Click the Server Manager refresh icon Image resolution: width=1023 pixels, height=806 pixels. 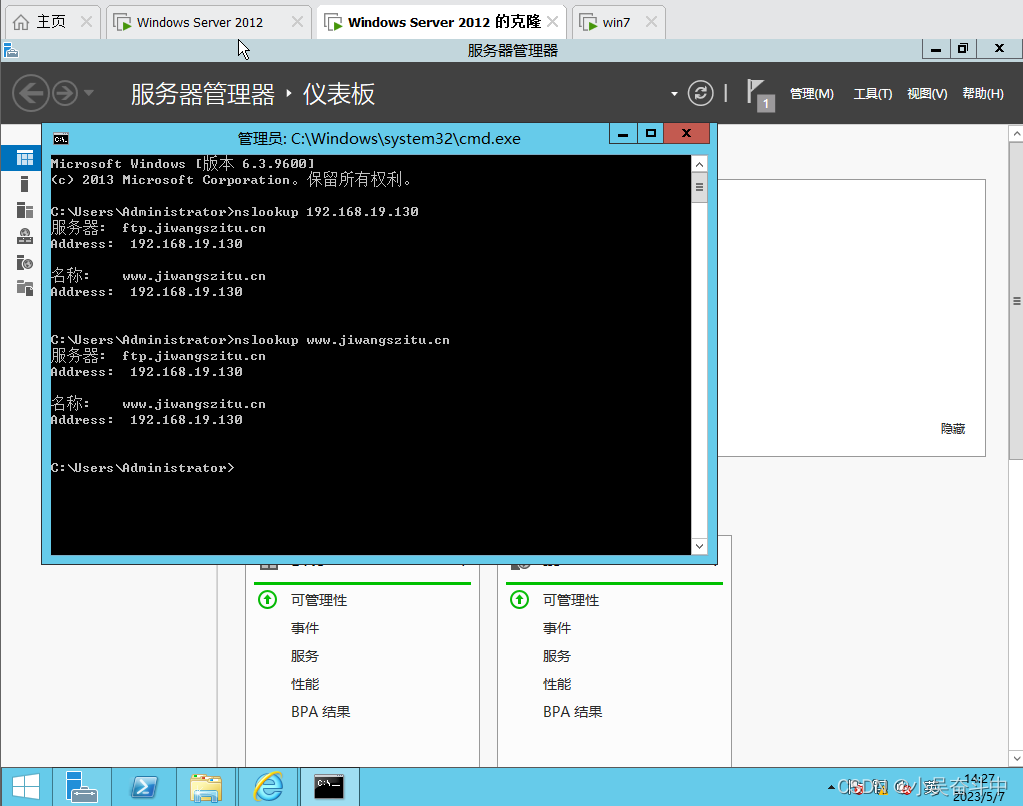pyautogui.click(x=699, y=92)
